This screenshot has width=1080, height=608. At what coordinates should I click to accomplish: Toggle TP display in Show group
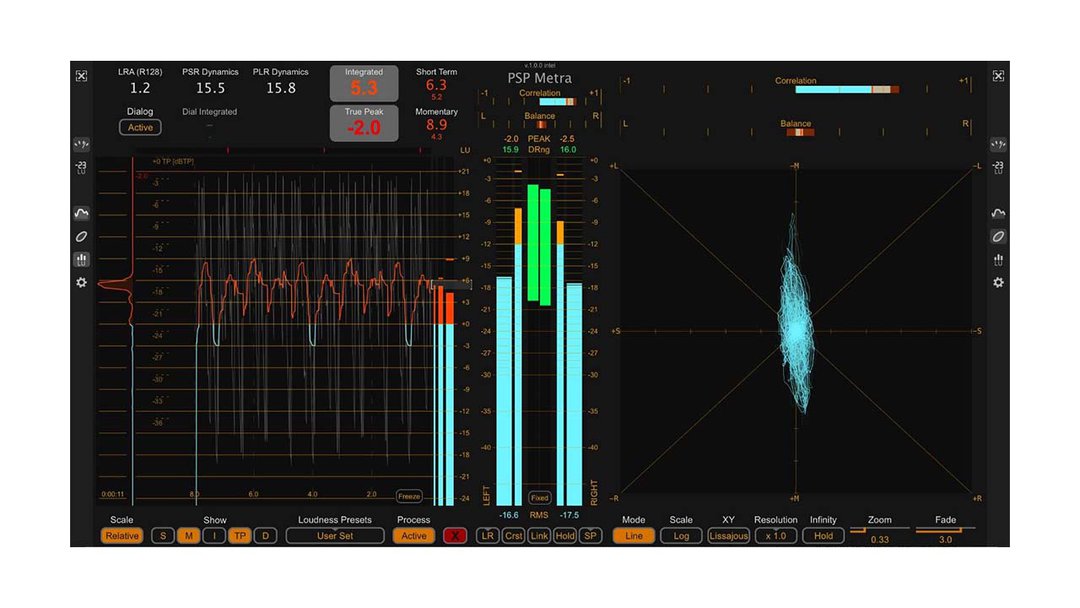click(x=240, y=536)
